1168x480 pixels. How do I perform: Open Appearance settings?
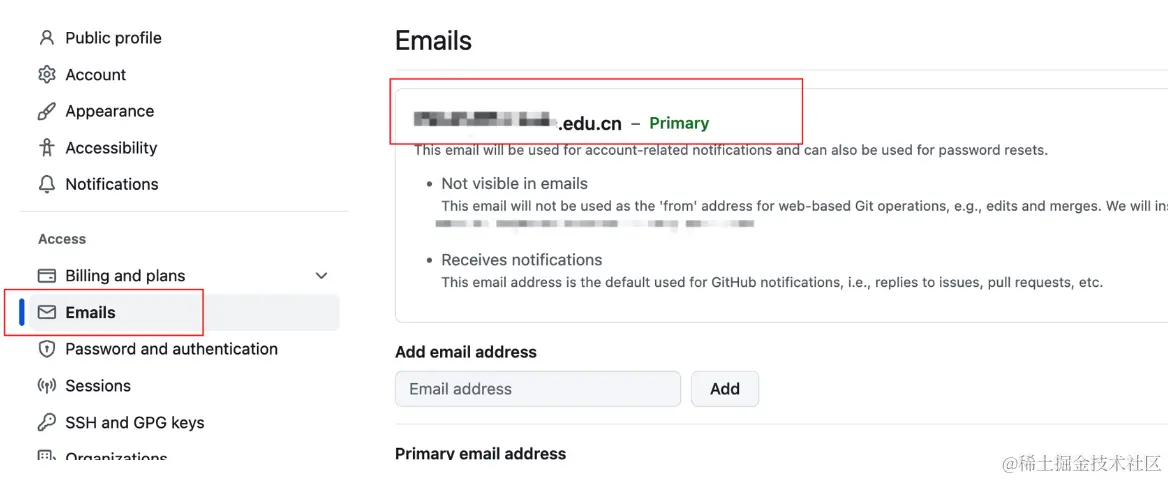click(109, 111)
